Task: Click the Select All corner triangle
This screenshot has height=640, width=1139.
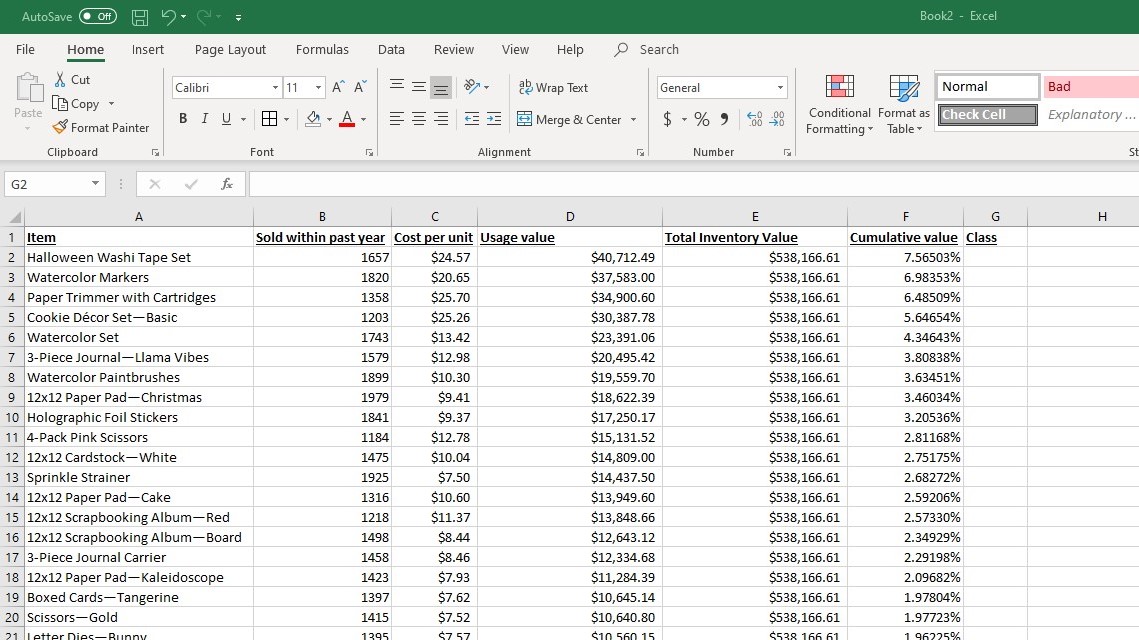Action: pyautogui.click(x=14, y=216)
